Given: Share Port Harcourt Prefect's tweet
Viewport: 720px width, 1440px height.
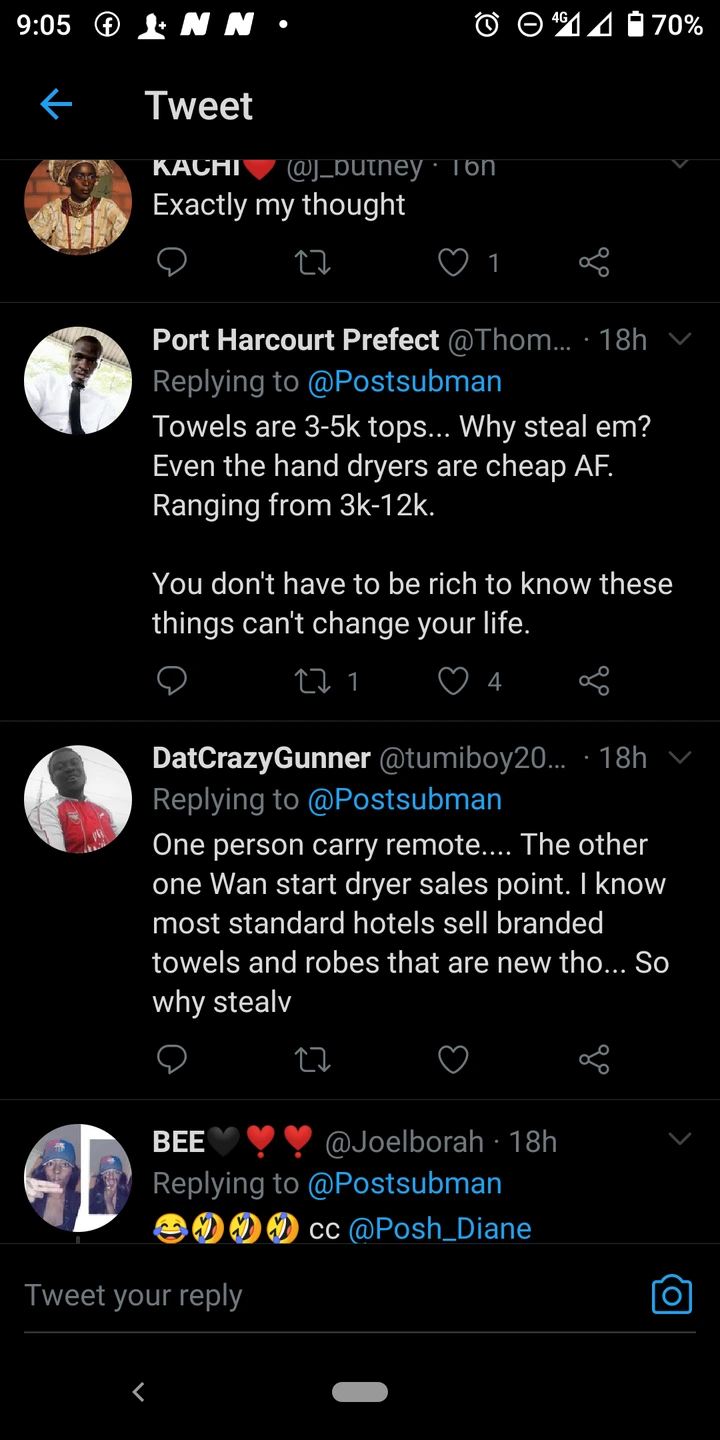Looking at the screenshot, I should (x=594, y=681).
